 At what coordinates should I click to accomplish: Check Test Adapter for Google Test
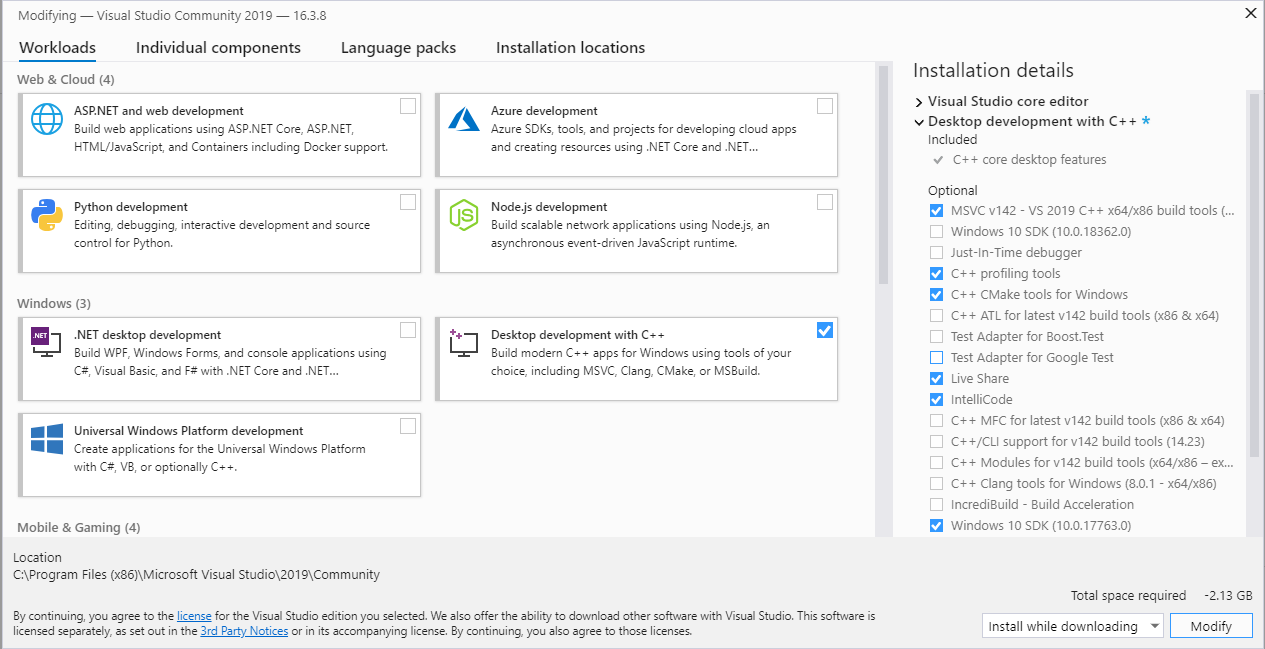(x=936, y=358)
